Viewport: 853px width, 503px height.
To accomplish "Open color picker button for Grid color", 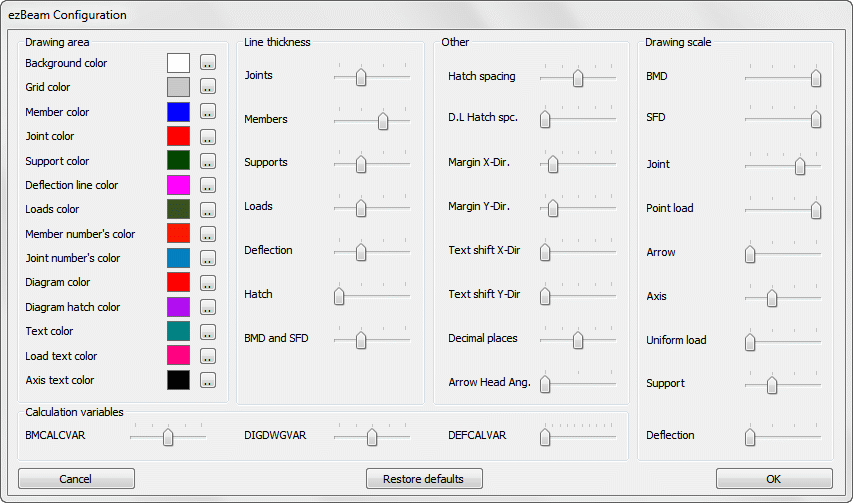I will click(x=208, y=86).
